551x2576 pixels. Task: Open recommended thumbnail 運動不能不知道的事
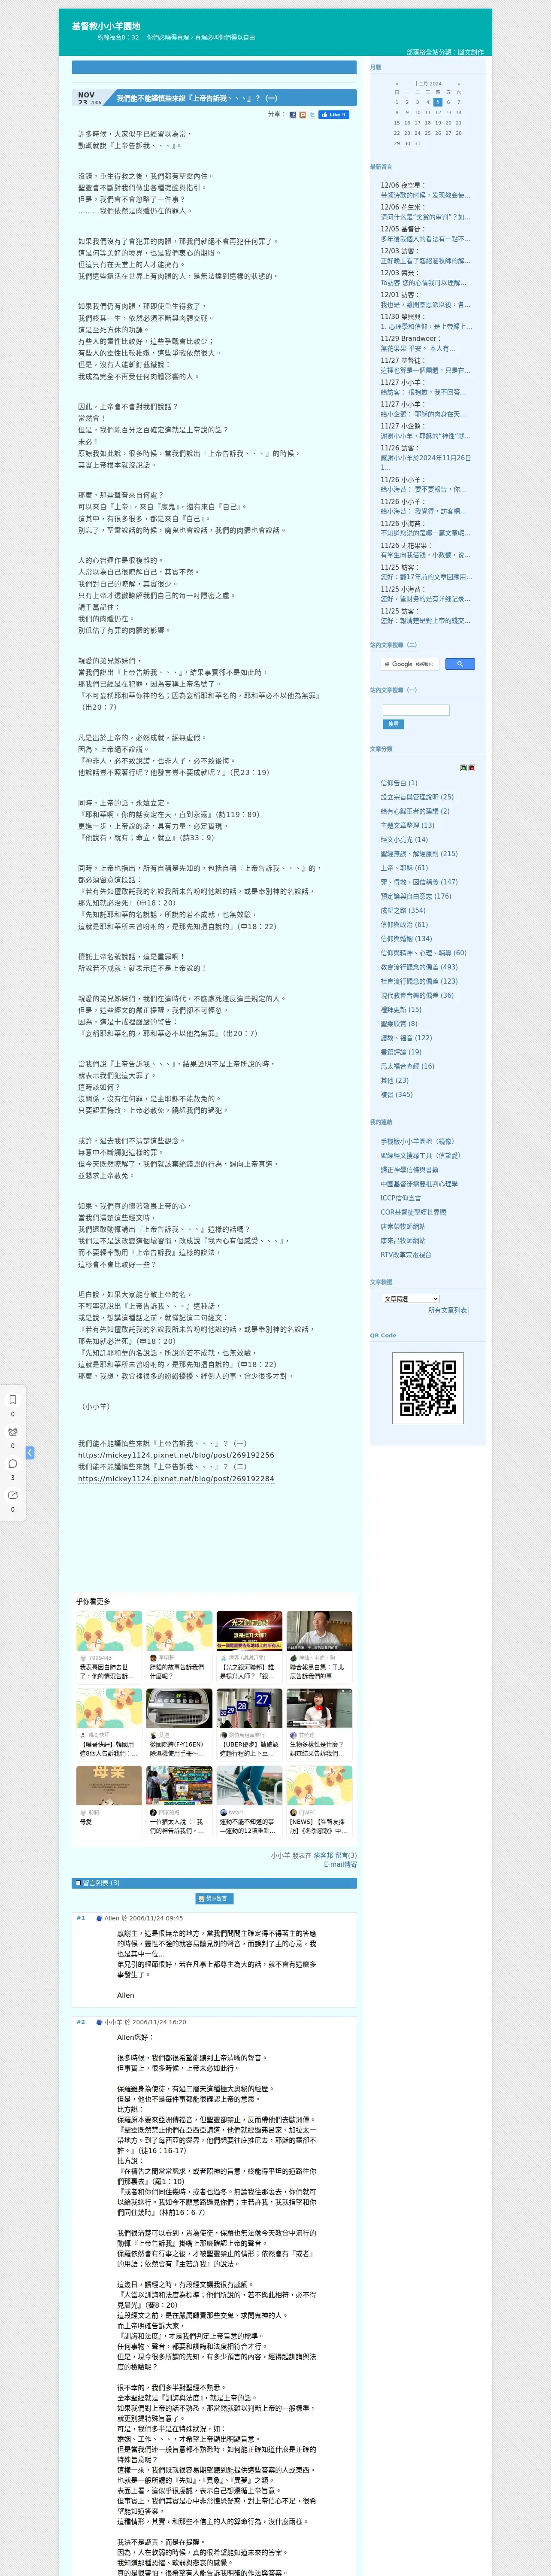(x=249, y=1786)
